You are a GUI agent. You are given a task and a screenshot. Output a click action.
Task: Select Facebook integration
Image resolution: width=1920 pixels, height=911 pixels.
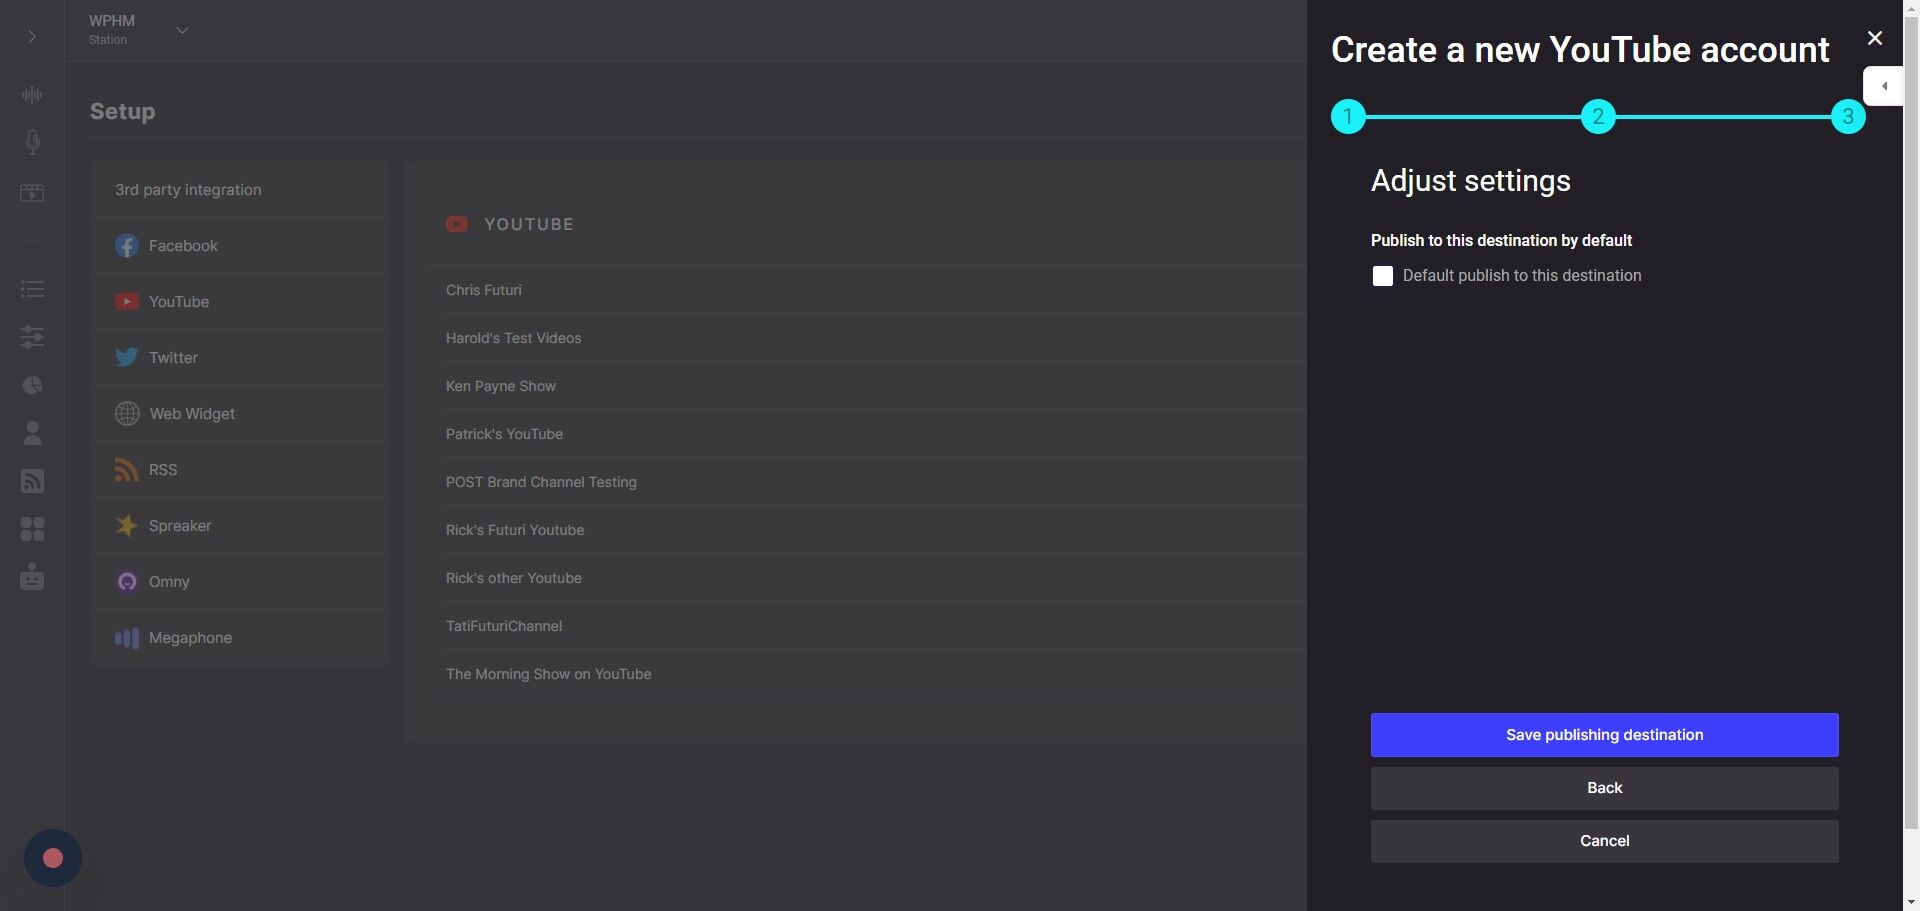239,246
